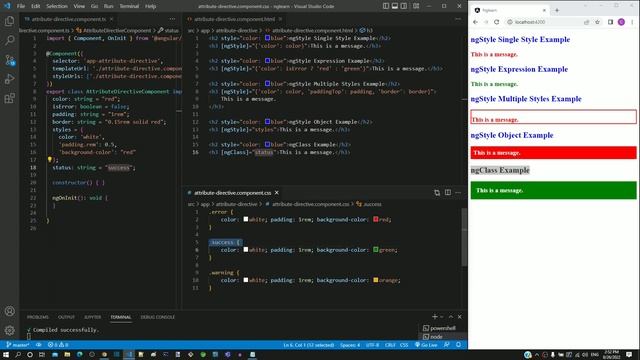
Task: Open the File menu
Action: point(21,6)
